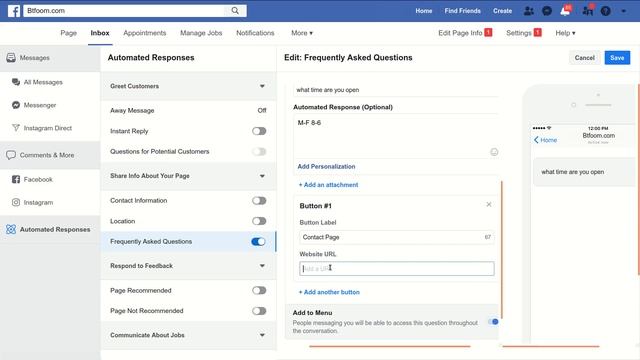Select the Inbox tab
This screenshot has height=360, width=640.
100,33
